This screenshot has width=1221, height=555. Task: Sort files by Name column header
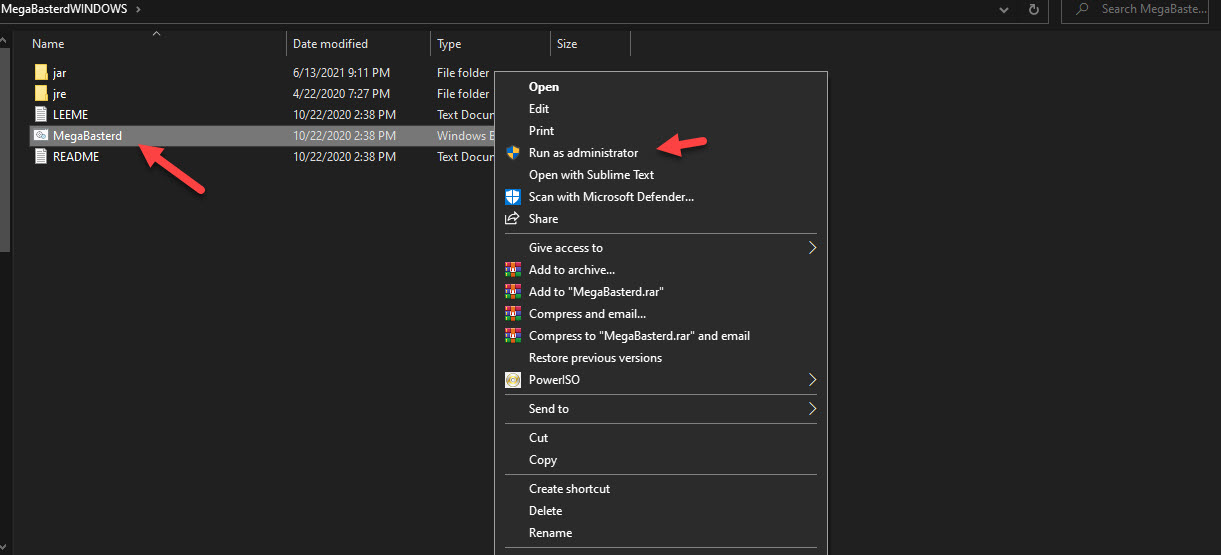pyautogui.click(x=48, y=44)
